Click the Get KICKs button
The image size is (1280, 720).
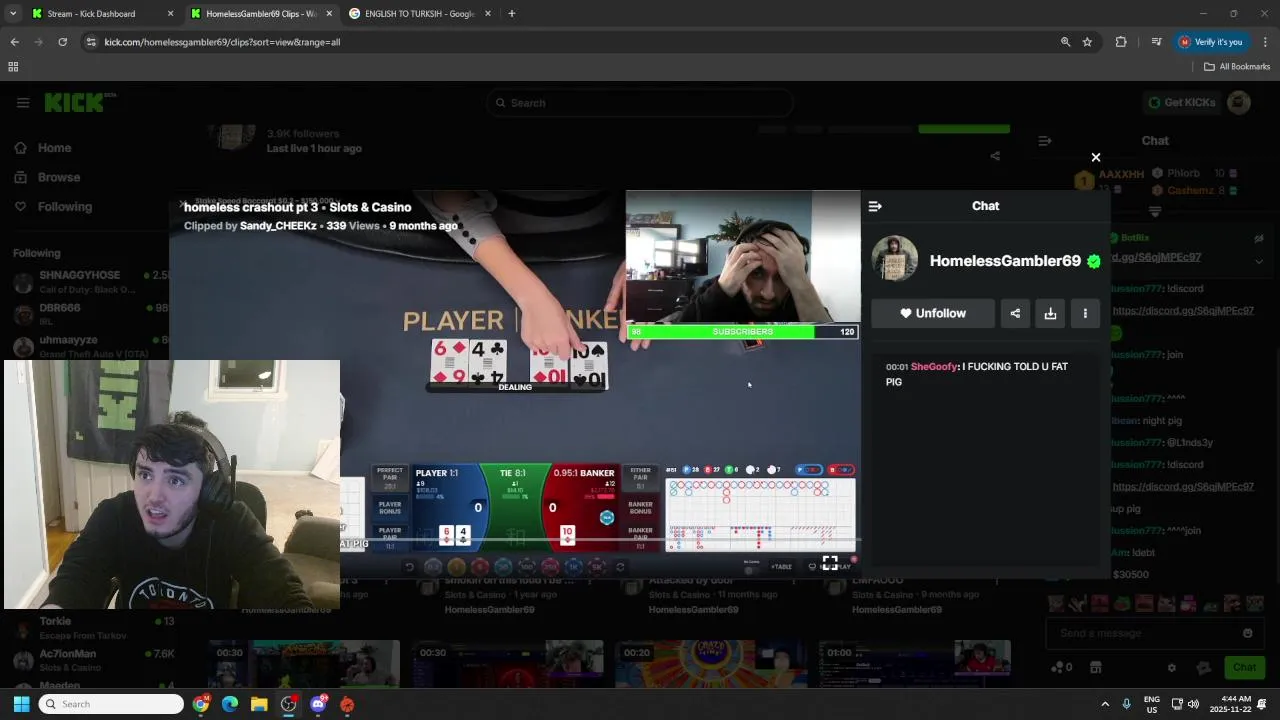1180,102
